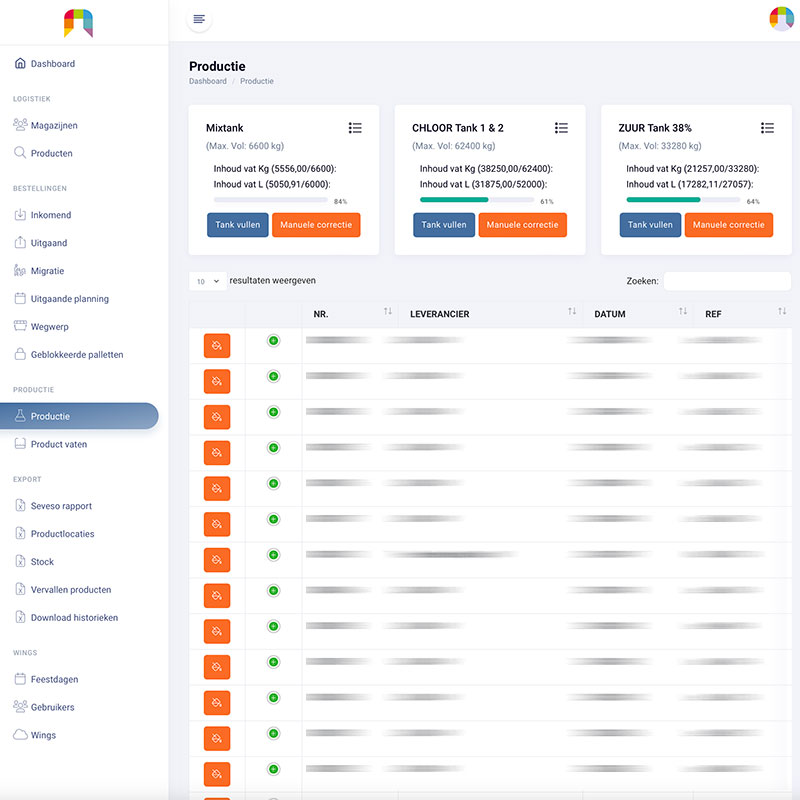Click Manuele correctie for Mixtank
This screenshot has height=800, width=800.
point(316,225)
